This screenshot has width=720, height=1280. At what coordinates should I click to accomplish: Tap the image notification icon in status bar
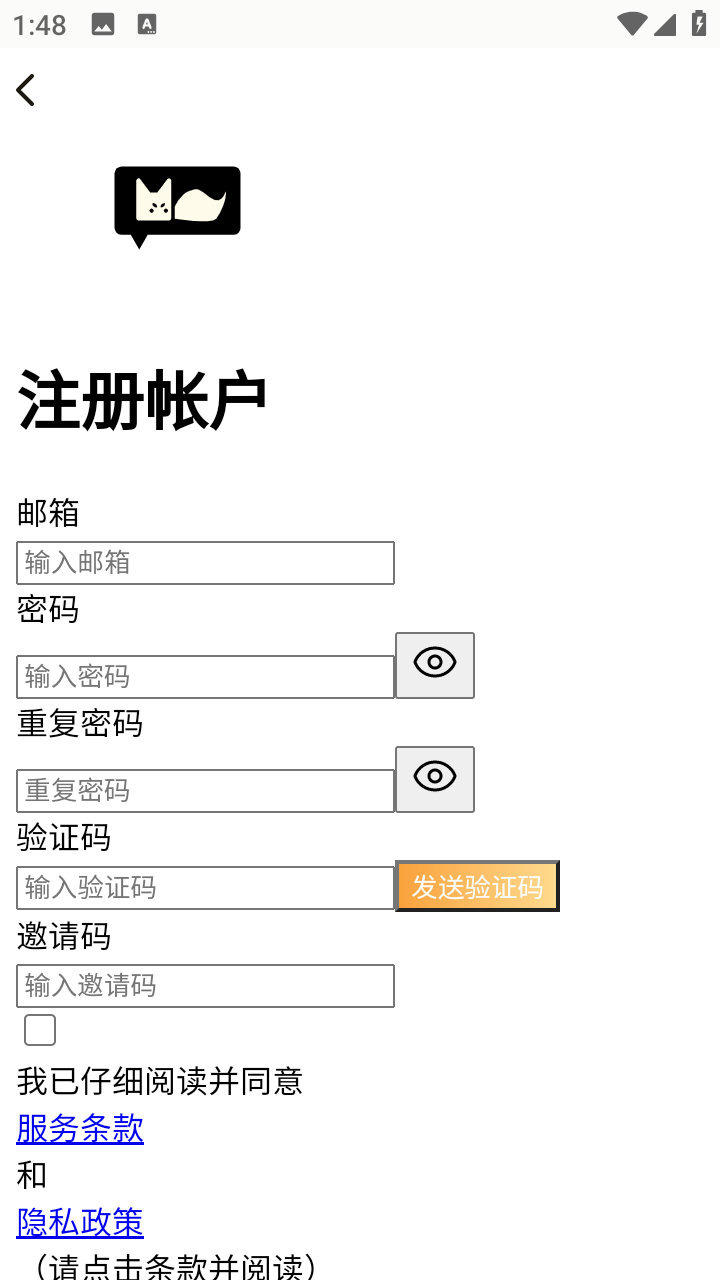pos(103,25)
